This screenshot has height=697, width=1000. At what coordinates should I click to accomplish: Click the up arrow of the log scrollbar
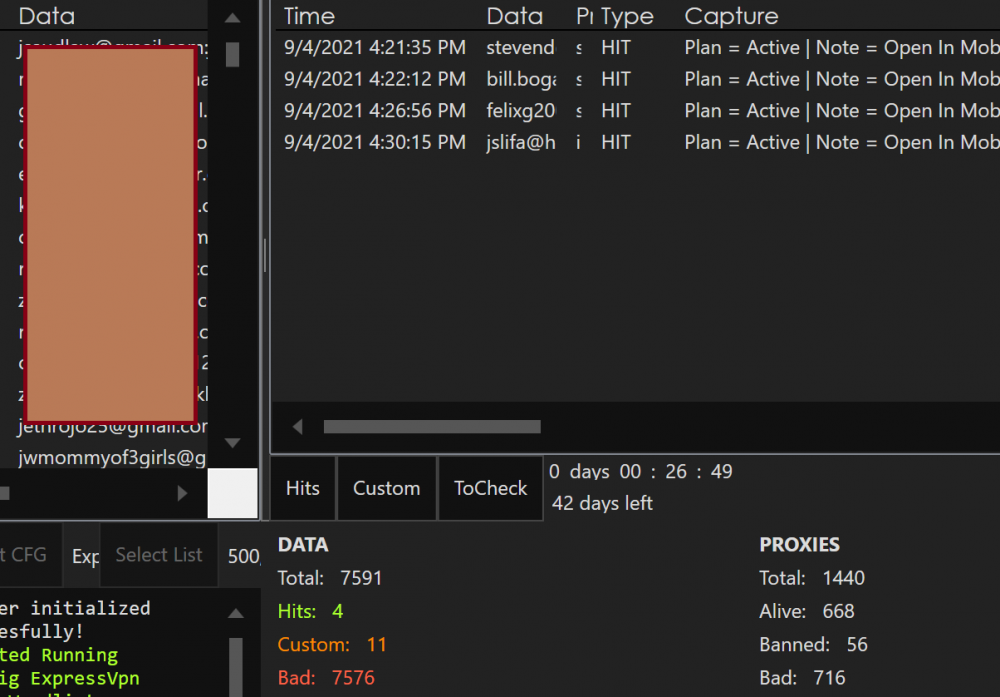235,613
